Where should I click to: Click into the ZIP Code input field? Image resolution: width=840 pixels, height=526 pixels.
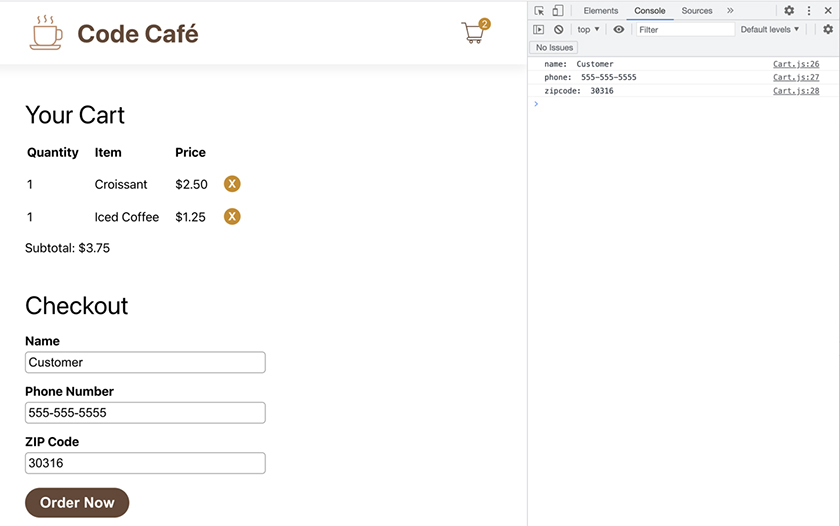[145, 463]
